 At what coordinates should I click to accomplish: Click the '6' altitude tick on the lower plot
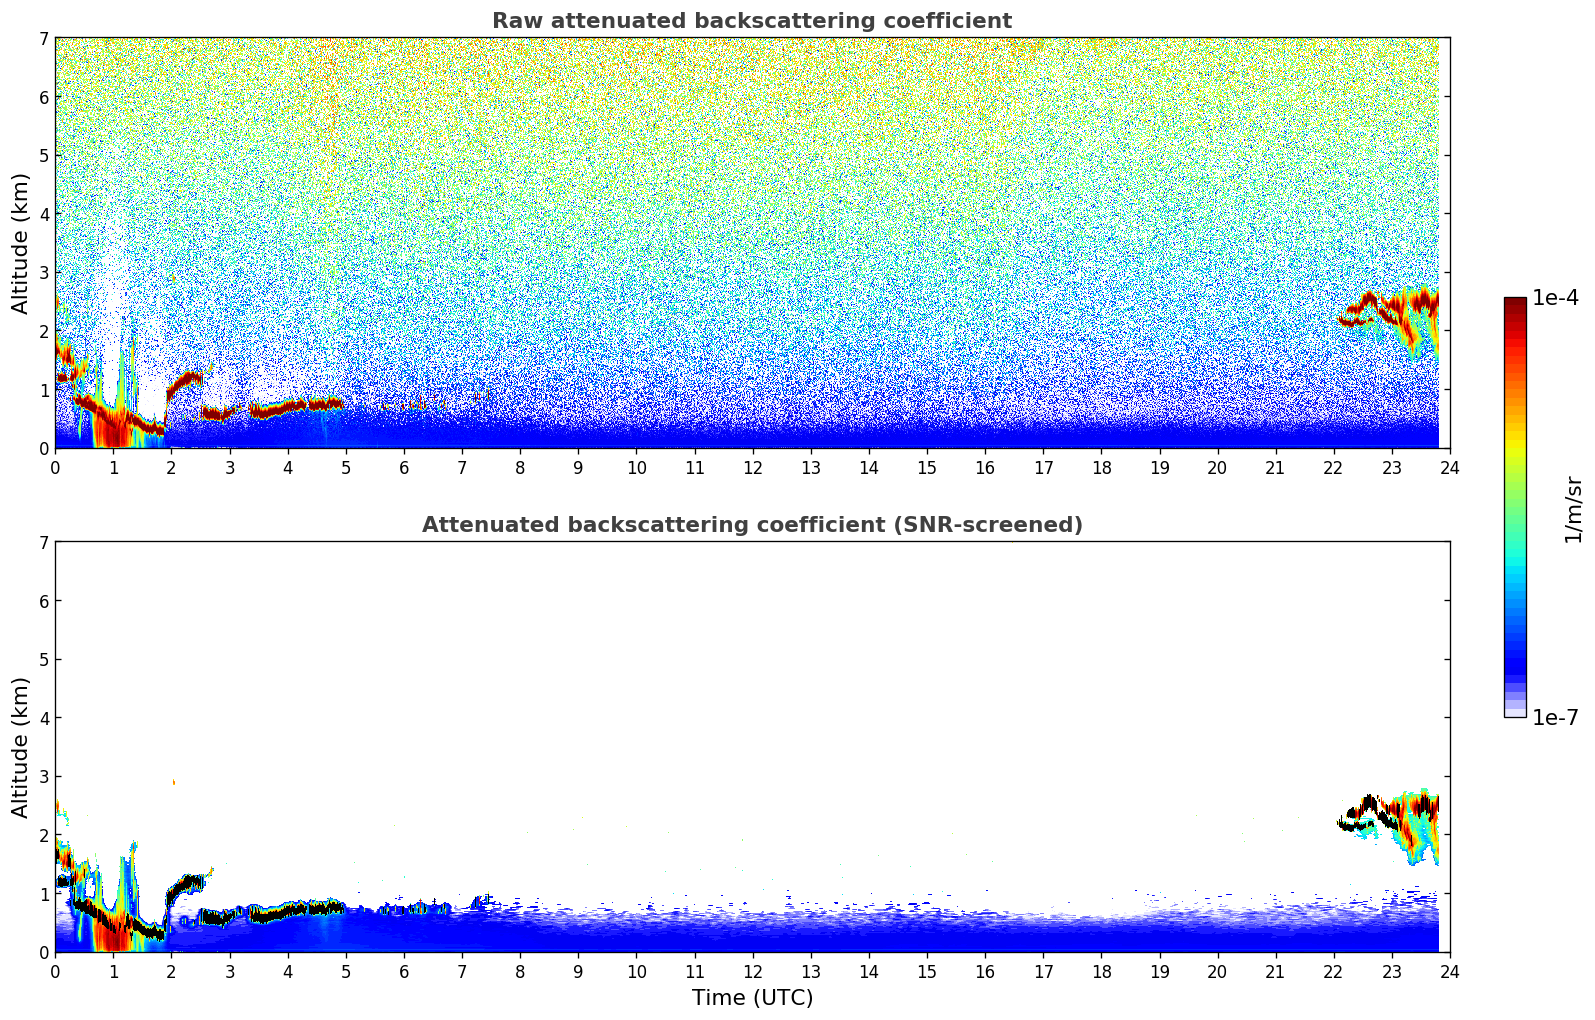44,601
